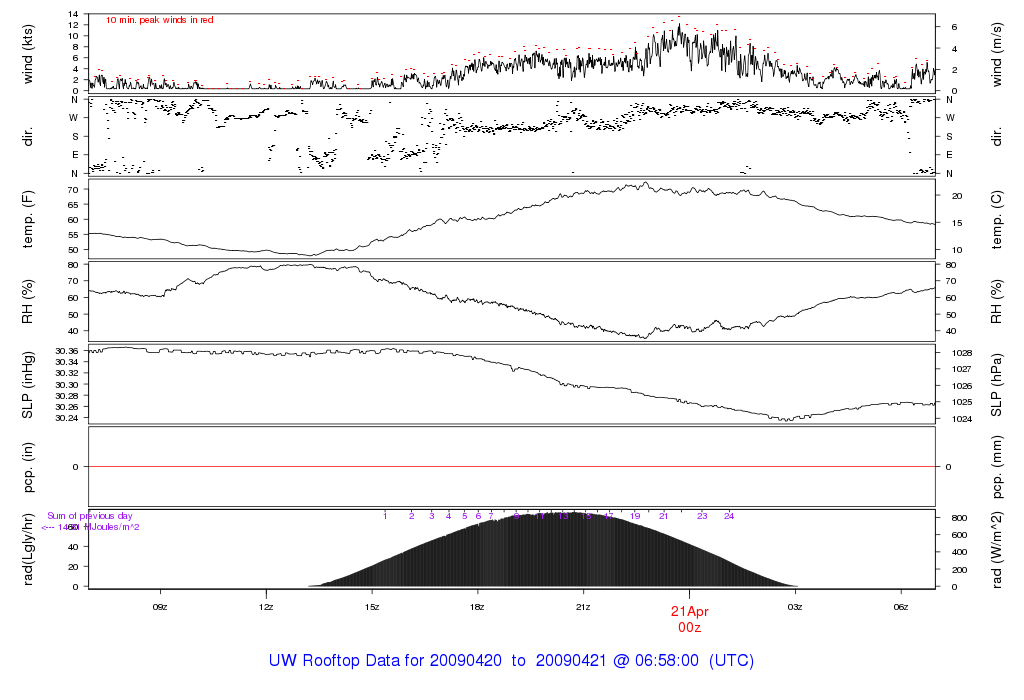The width and height of the screenshot is (1024, 700).
Task: Click the 'rad (W/m^2)' axis label
Action: [996, 550]
